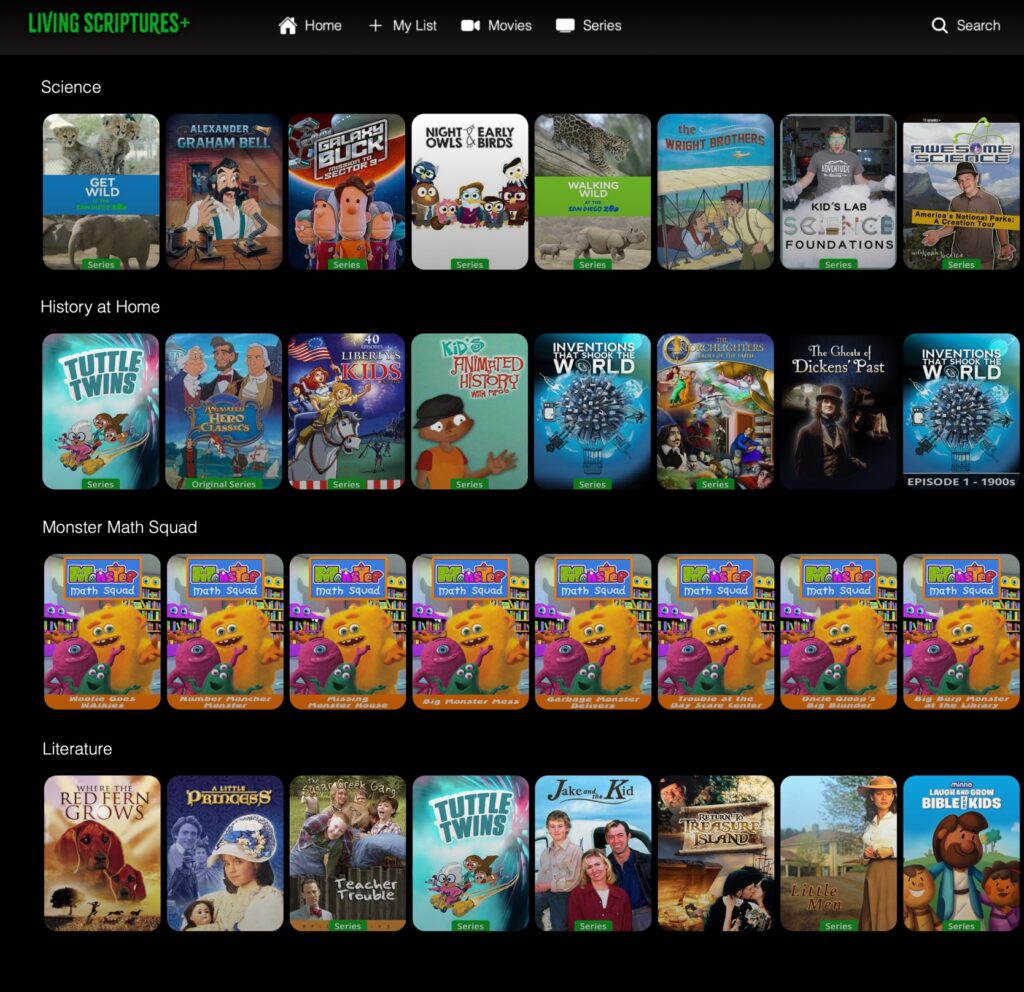Open Return to Treasure Island poster
1024x992 pixels.
tap(716, 853)
